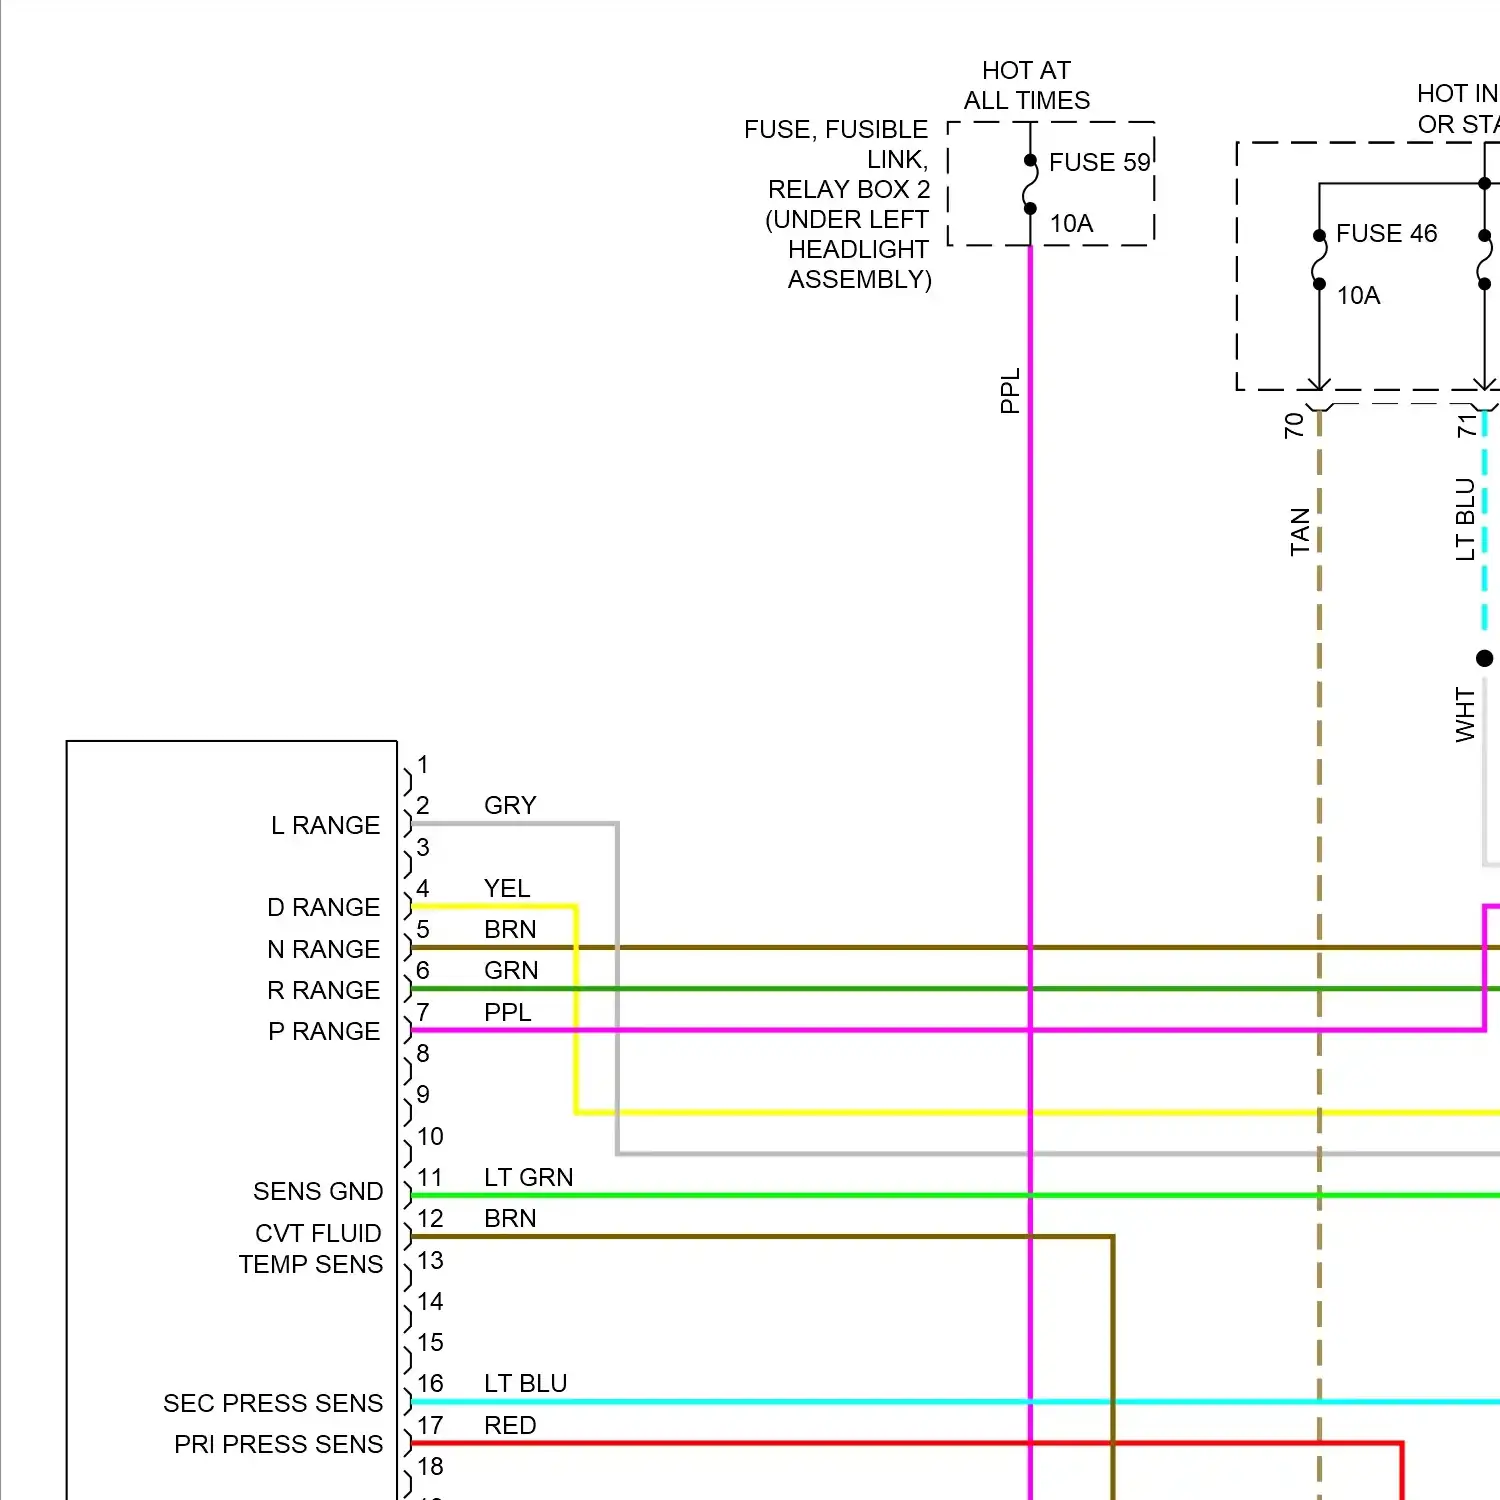Select the HOT AT ALL TIMES text
This screenshot has height=1500, width=1500.
click(x=1026, y=85)
